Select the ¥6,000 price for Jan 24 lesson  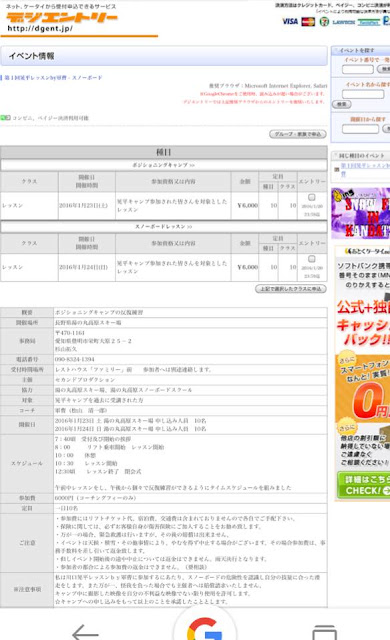click(x=248, y=267)
